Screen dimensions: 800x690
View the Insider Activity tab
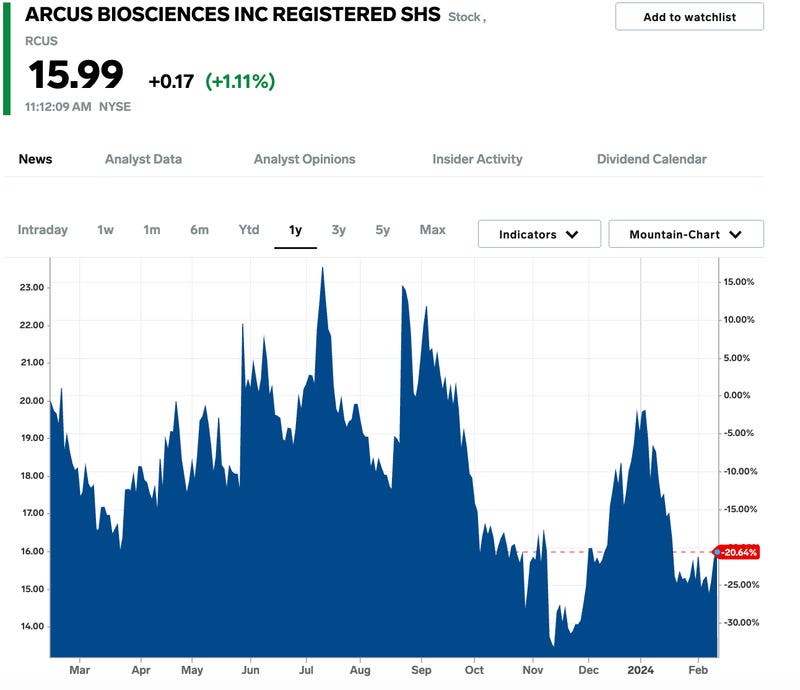click(477, 159)
